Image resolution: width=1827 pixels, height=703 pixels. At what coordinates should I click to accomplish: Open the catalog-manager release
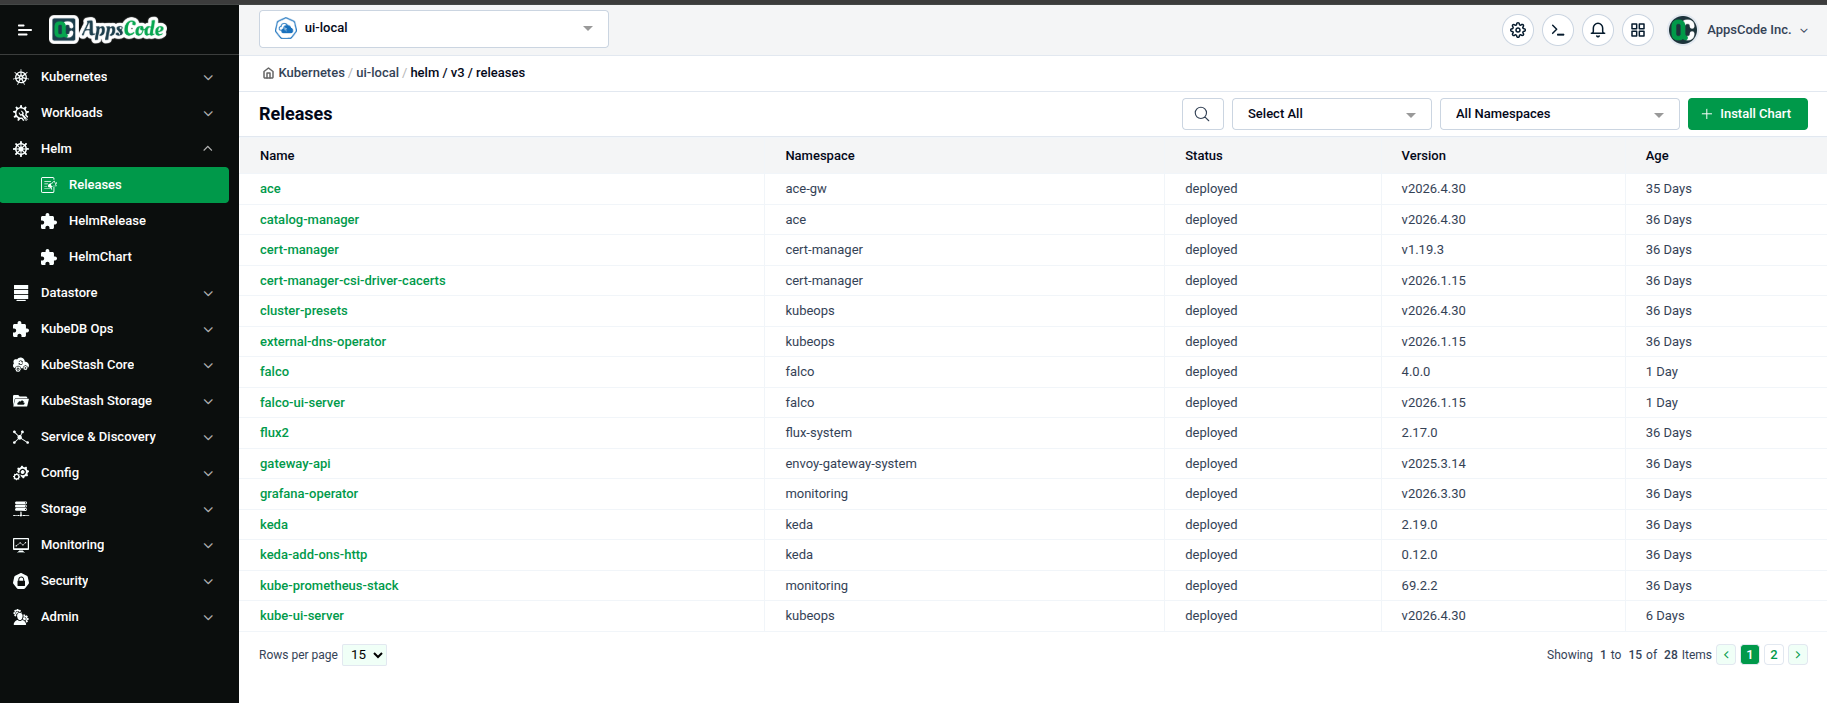[x=309, y=220]
